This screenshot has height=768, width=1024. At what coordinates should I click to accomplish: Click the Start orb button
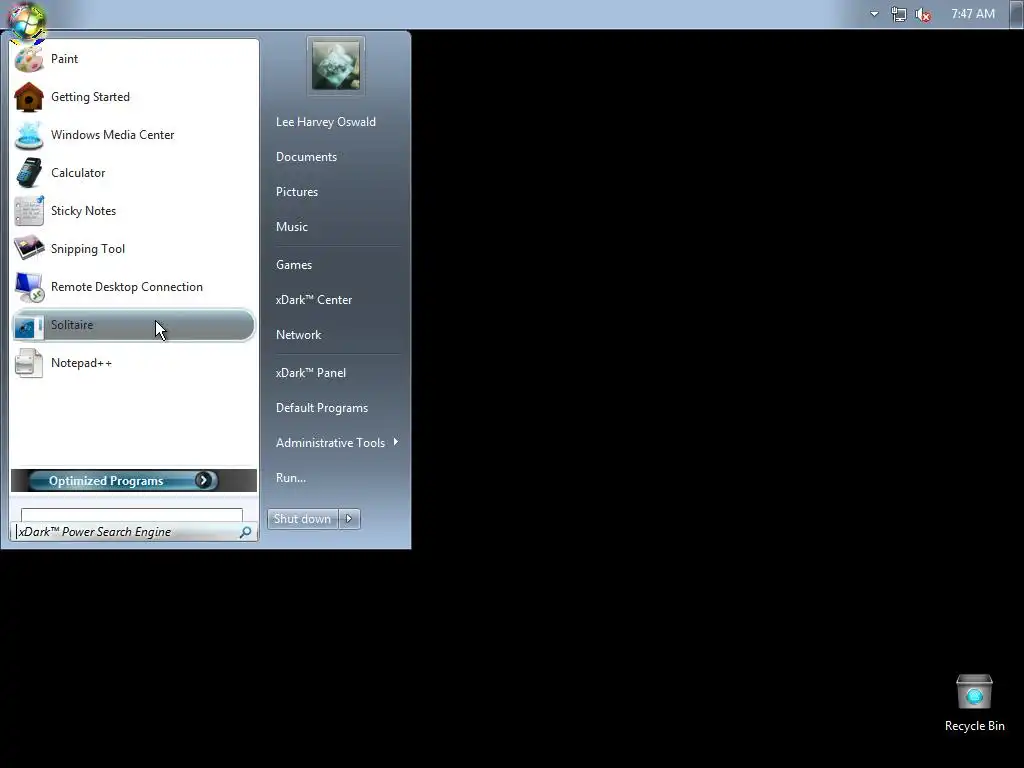pos(27,23)
